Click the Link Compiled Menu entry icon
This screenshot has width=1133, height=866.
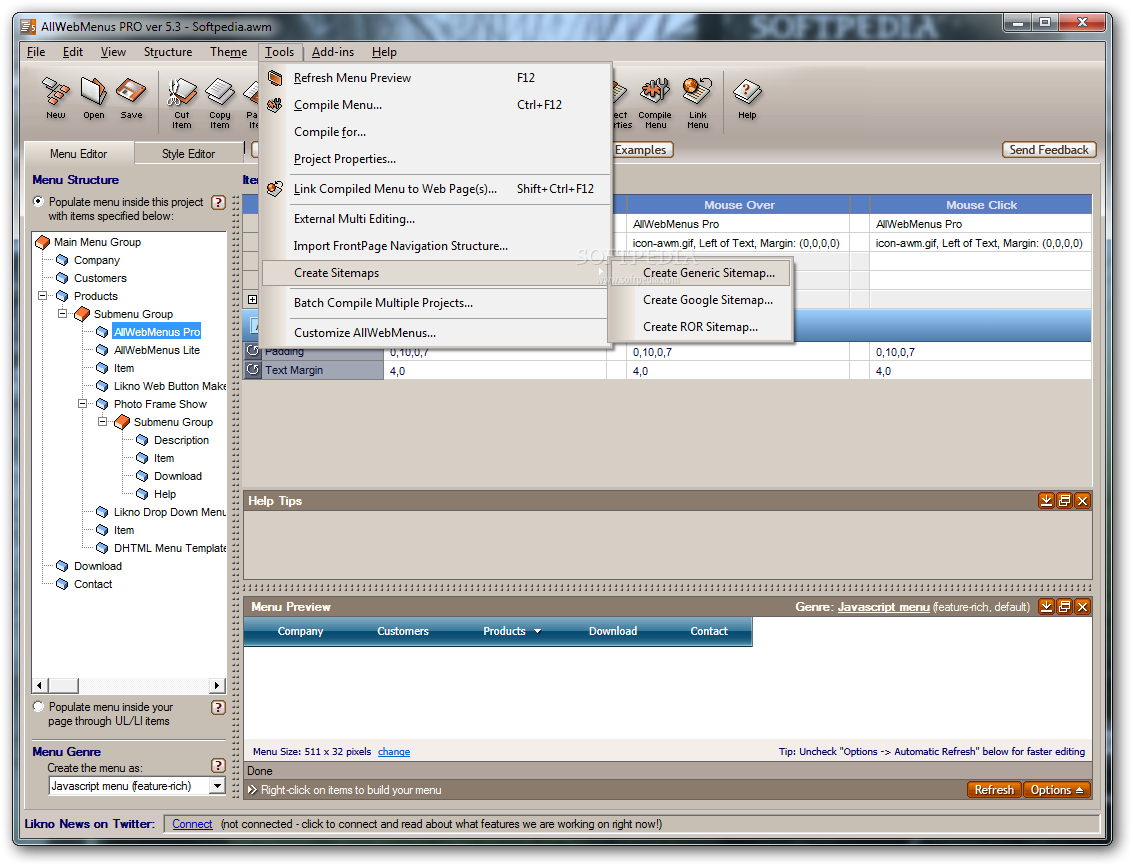tap(275, 189)
